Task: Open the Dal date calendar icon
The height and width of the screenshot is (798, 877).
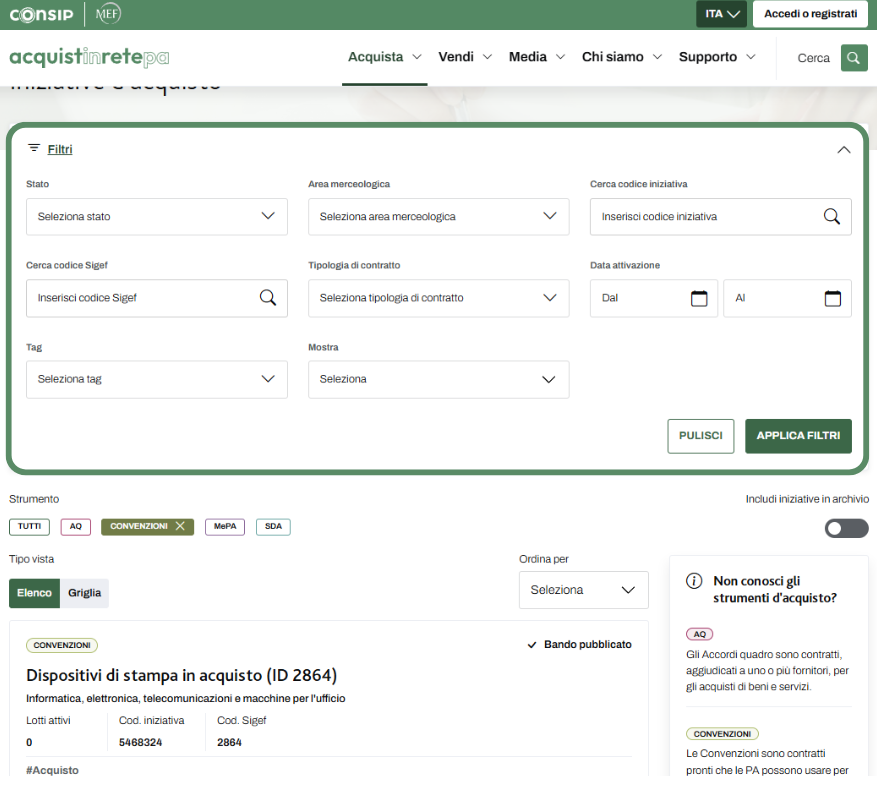Action: pyautogui.click(x=699, y=298)
